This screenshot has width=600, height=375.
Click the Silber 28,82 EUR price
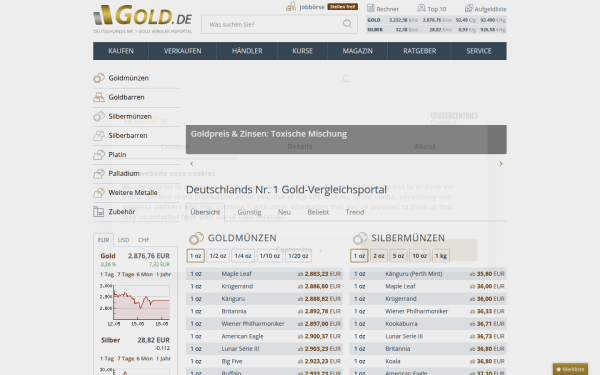click(153, 340)
